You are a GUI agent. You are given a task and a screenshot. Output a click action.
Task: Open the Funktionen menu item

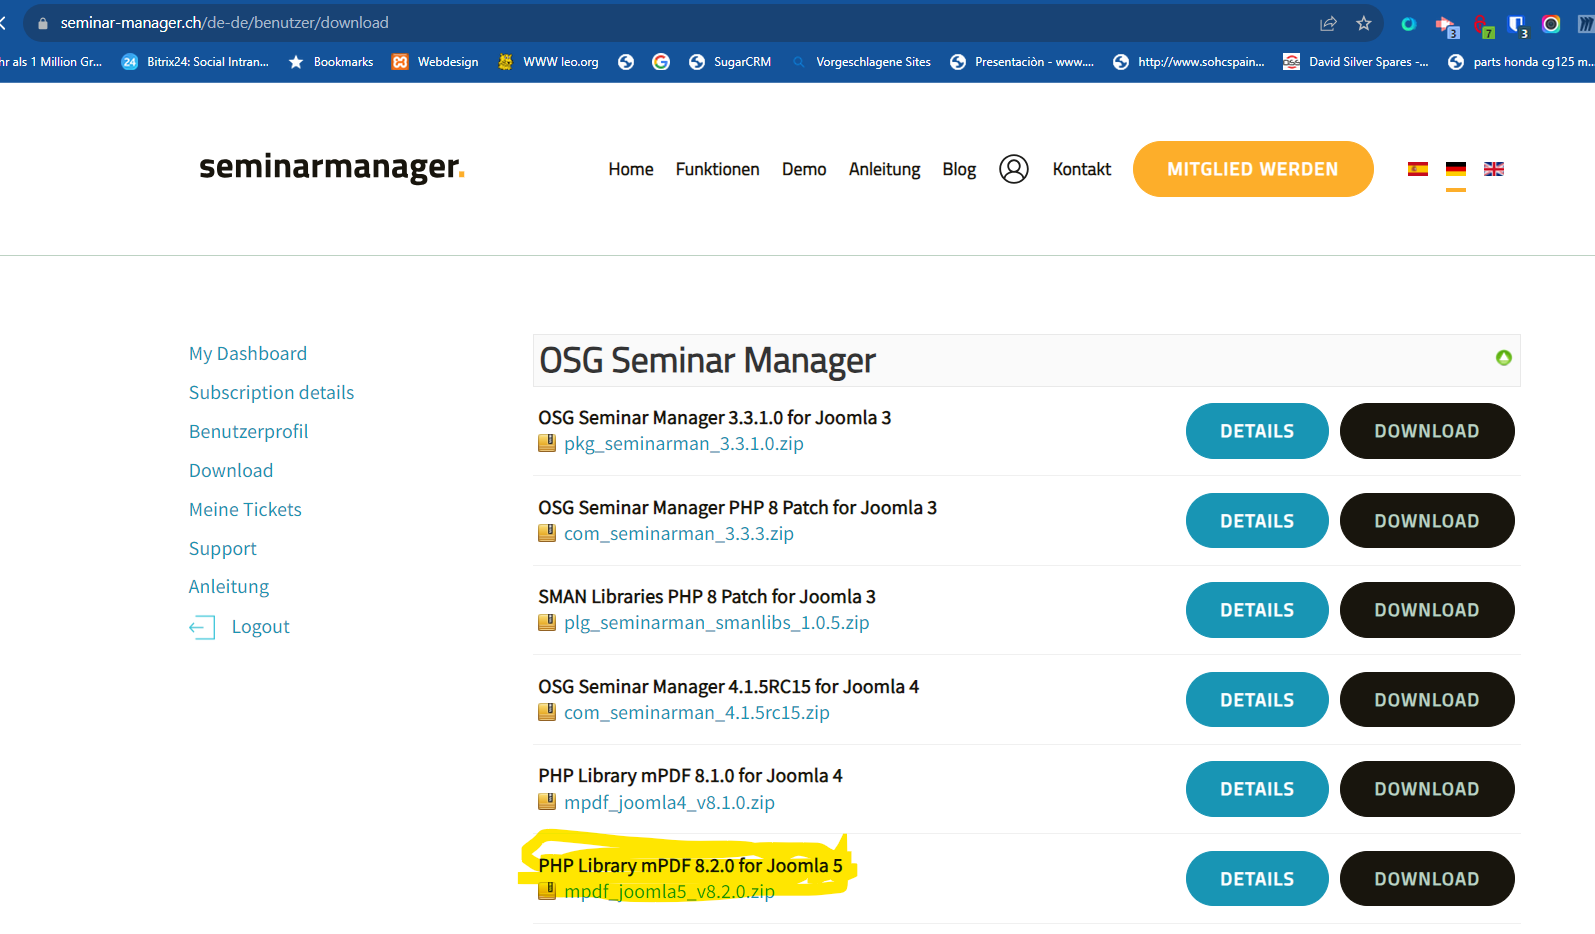click(717, 169)
